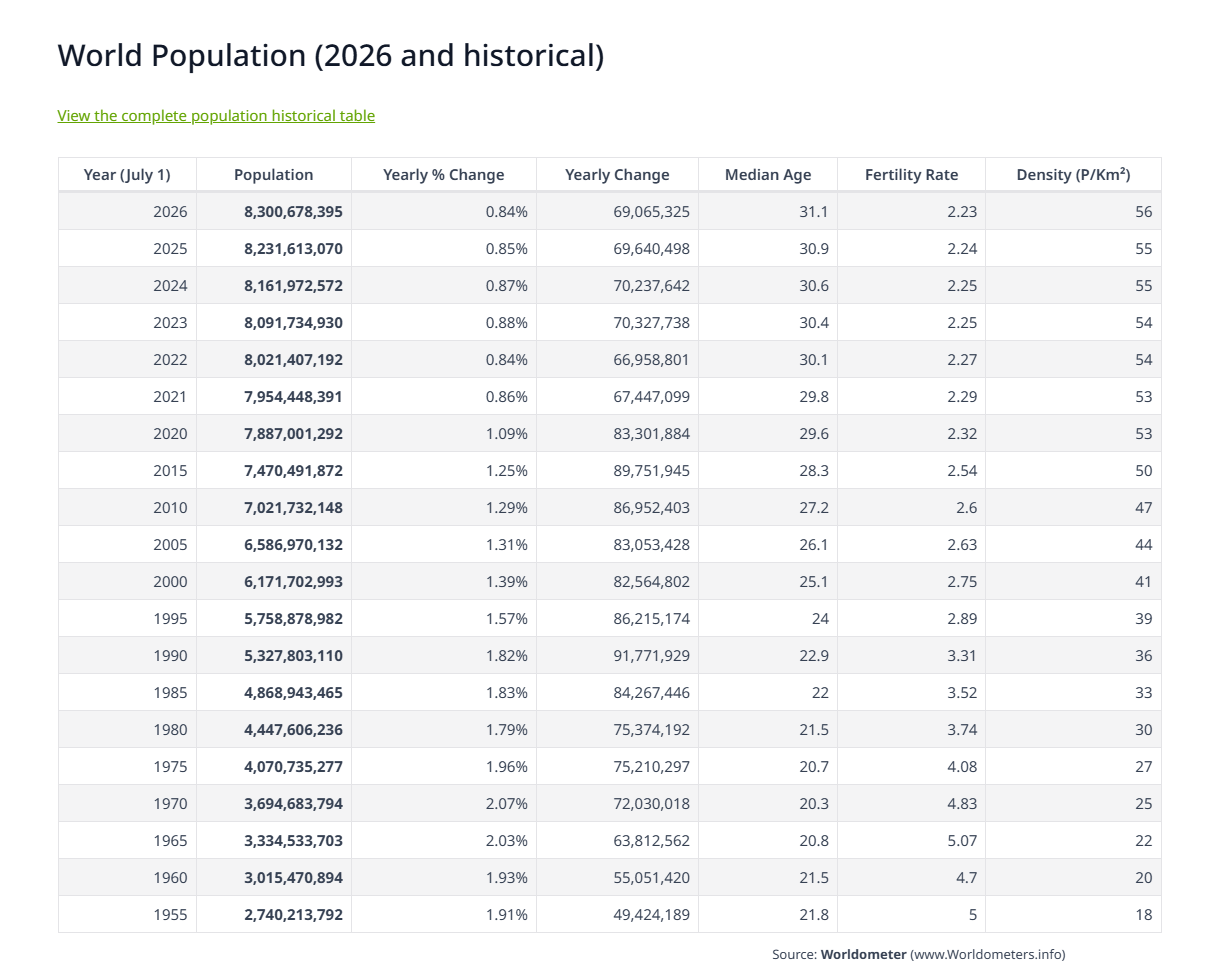
Task: Select fertility rate 2.23
Action: pos(962,211)
